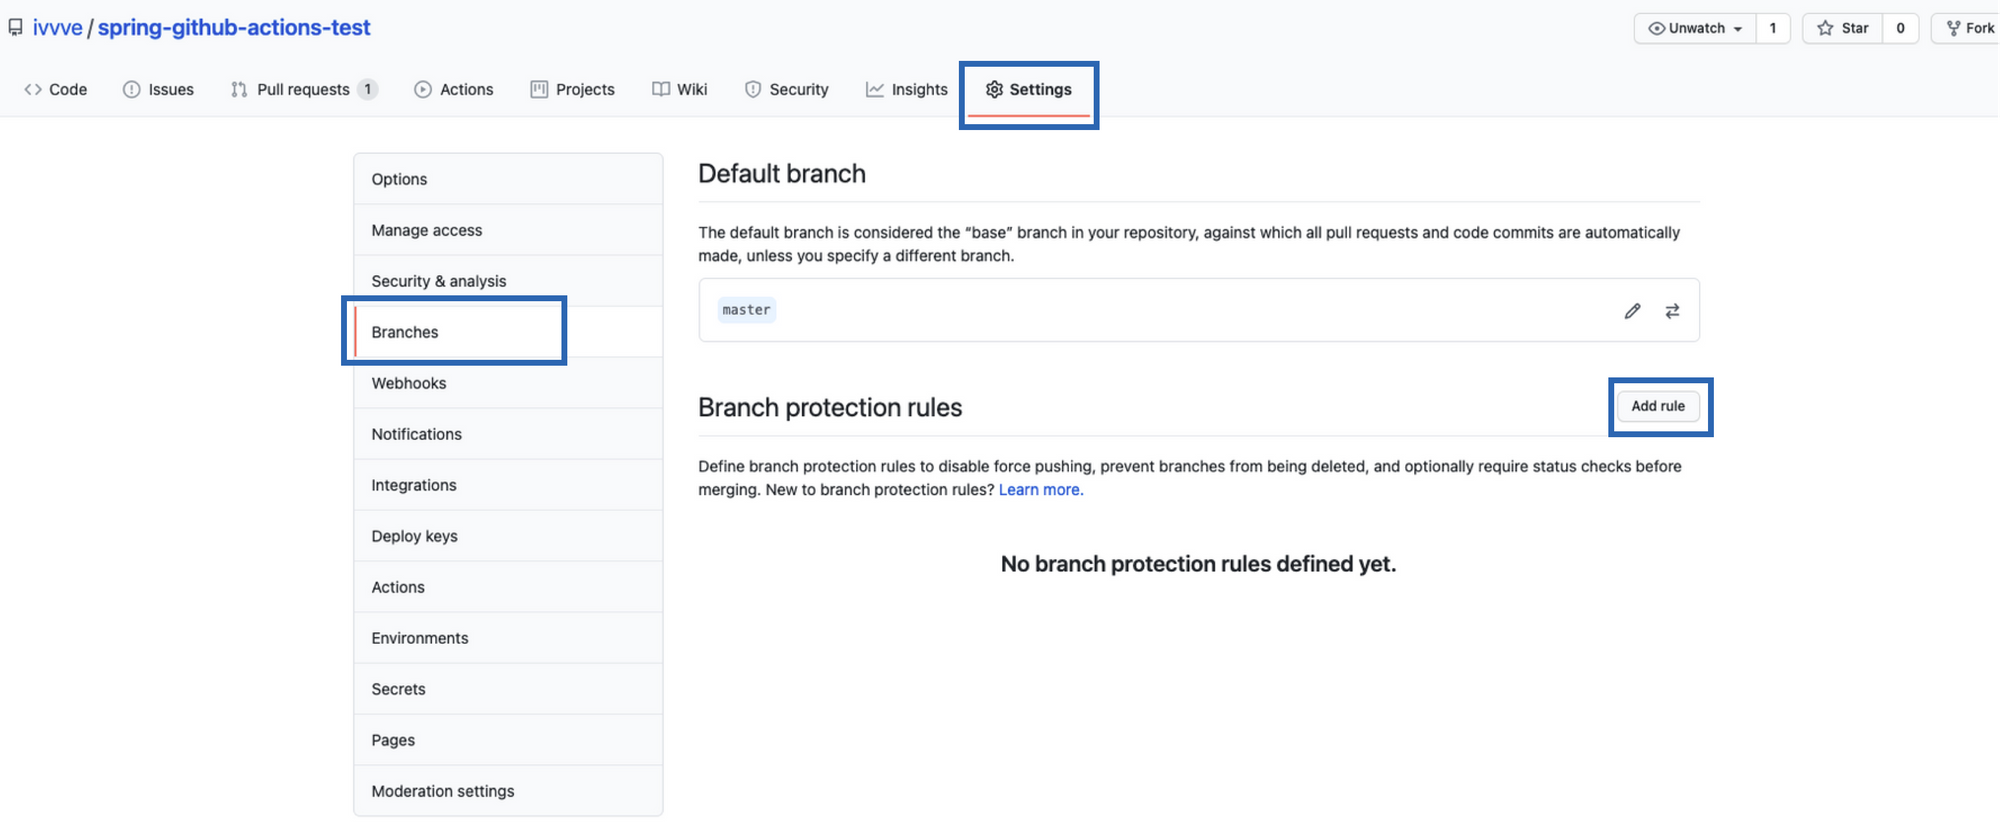
Task: Click 'No branch protection rules defined yet.' text
Action: tap(1198, 564)
